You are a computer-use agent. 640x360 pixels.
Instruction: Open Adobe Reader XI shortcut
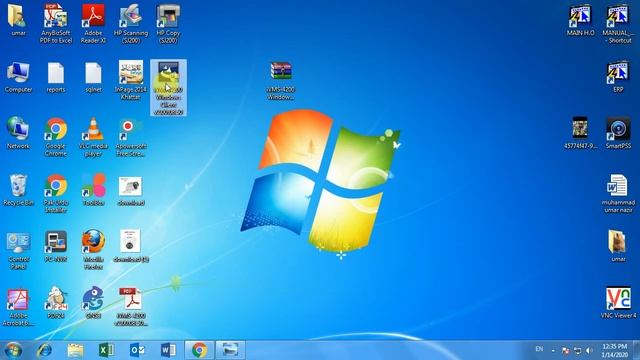tap(93, 23)
